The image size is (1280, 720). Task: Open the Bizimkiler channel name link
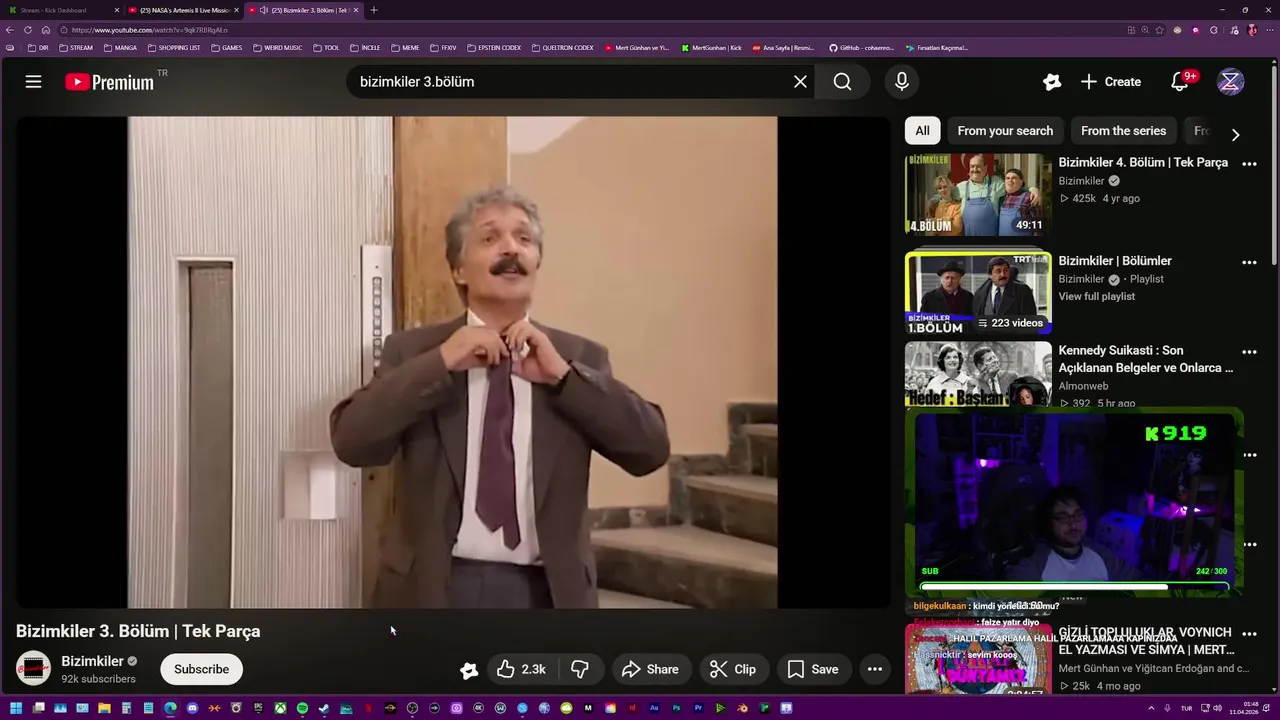pyautogui.click(x=92, y=661)
